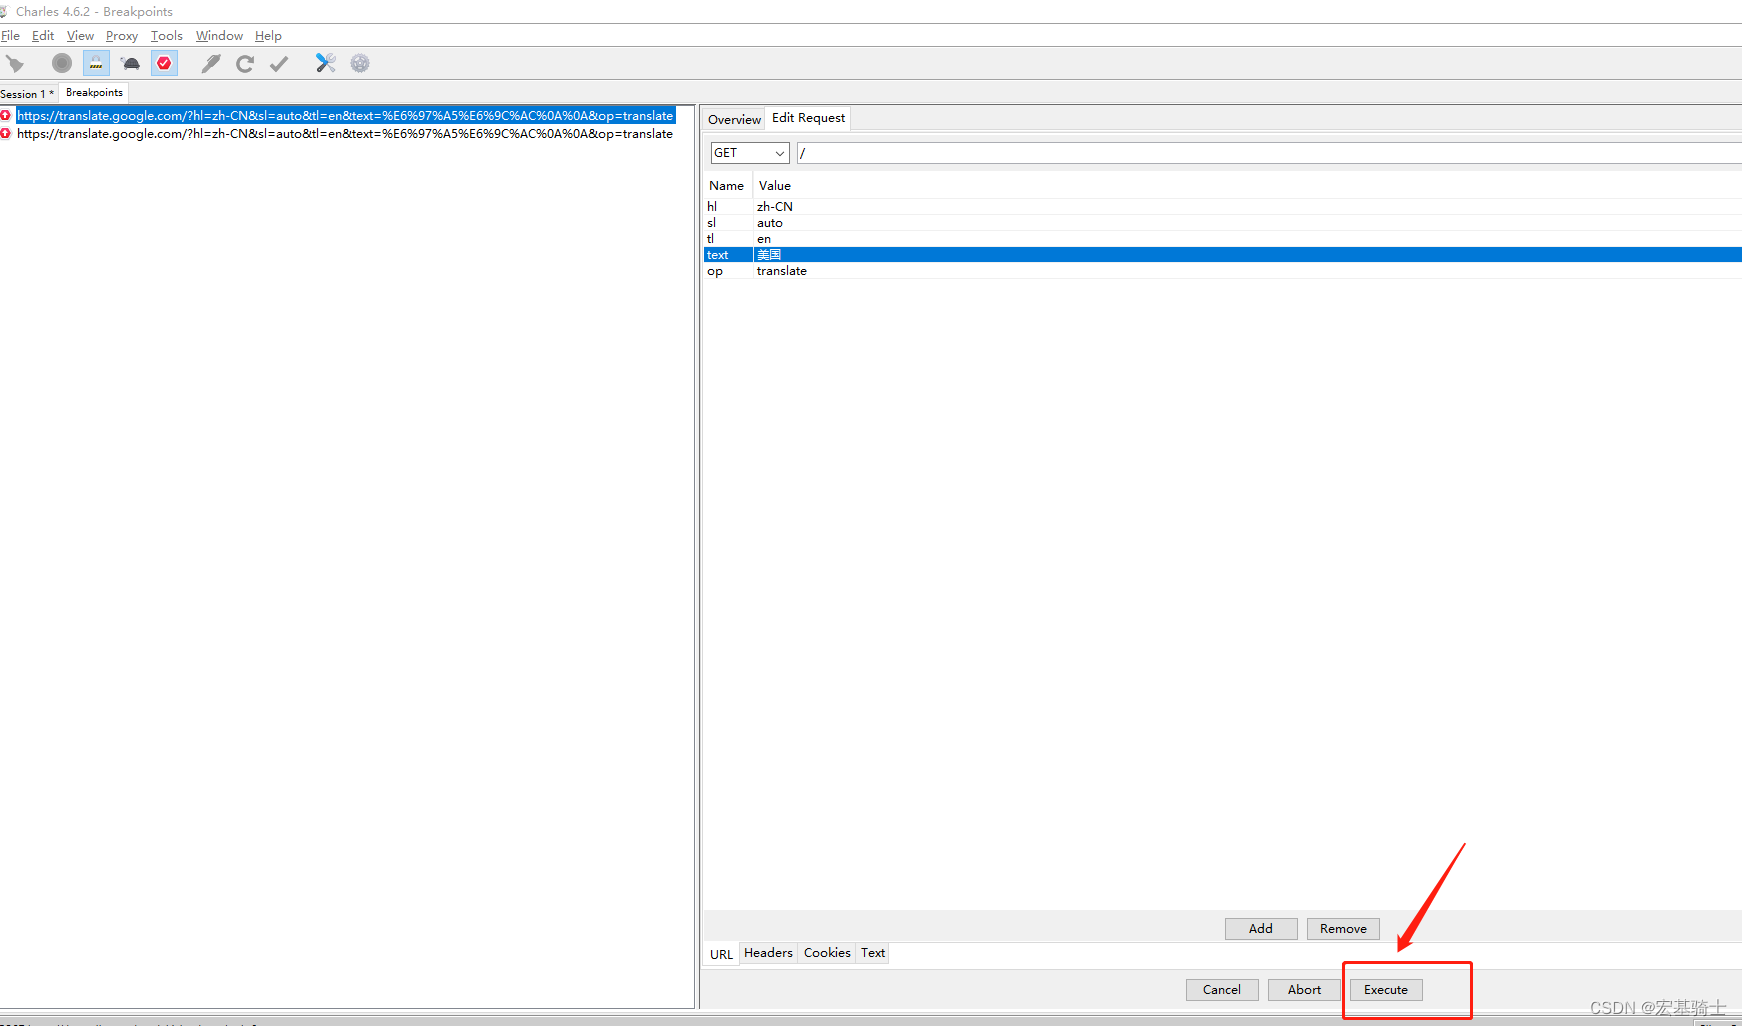Open the File menu
Image resolution: width=1742 pixels, height=1026 pixels.
11,36
